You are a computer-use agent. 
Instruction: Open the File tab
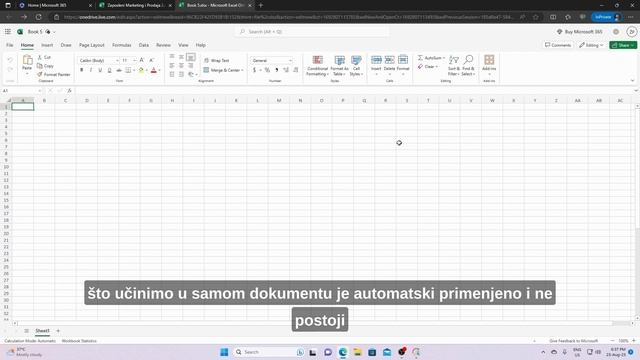pyautogui.click(x=10, y=45)
